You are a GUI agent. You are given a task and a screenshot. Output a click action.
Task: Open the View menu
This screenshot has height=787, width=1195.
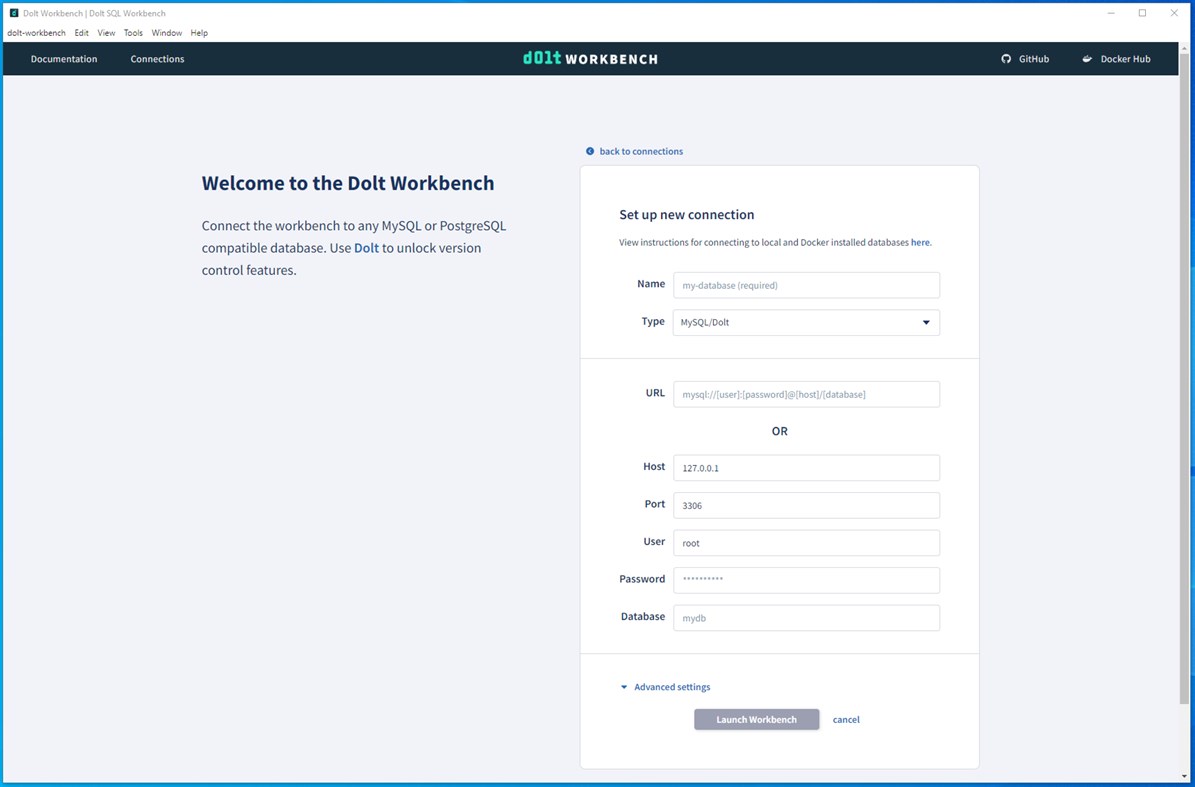[x=107, y=33]
